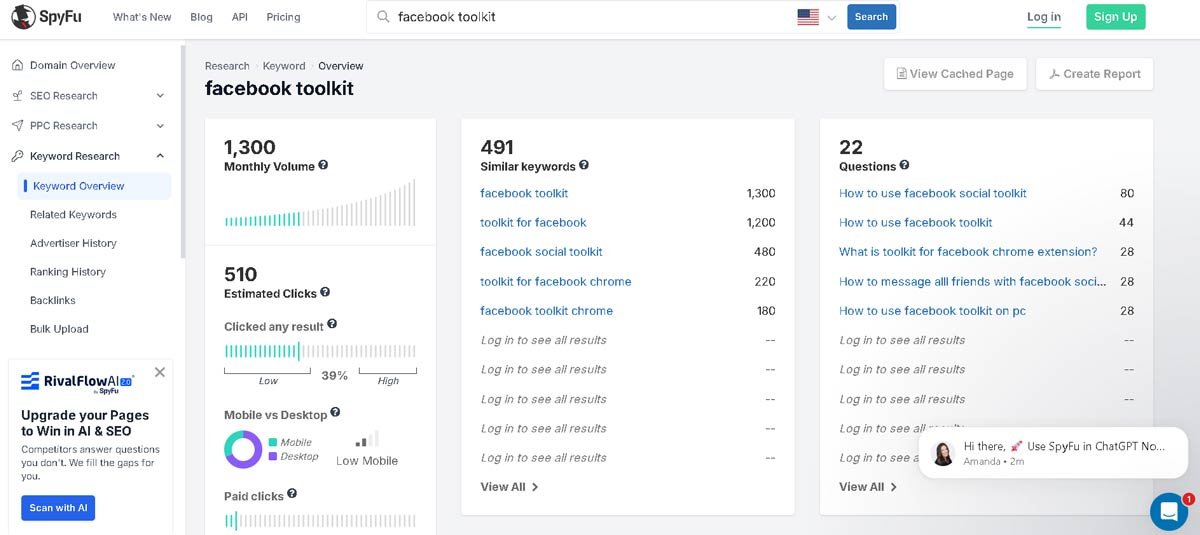Image resolution: width=1200 pixels, height=535 pixels.
Task: Click the monthly volume bar chart
Action: point(320,204)
